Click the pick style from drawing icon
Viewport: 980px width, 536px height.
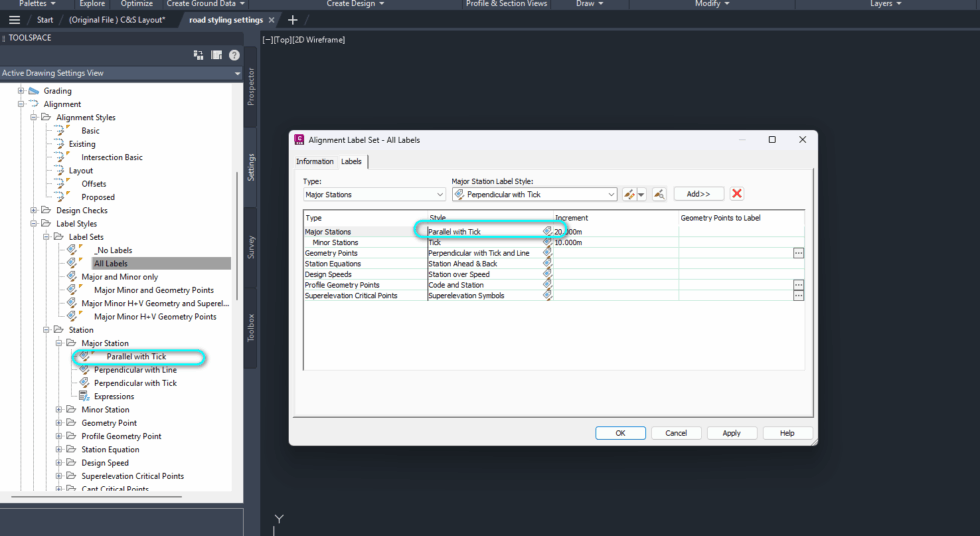tap(659, 194)
